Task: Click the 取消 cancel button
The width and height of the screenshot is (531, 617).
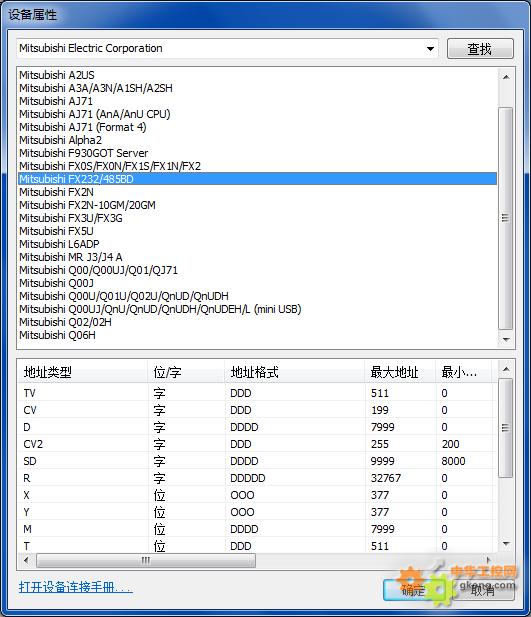Action: [483, 590]
